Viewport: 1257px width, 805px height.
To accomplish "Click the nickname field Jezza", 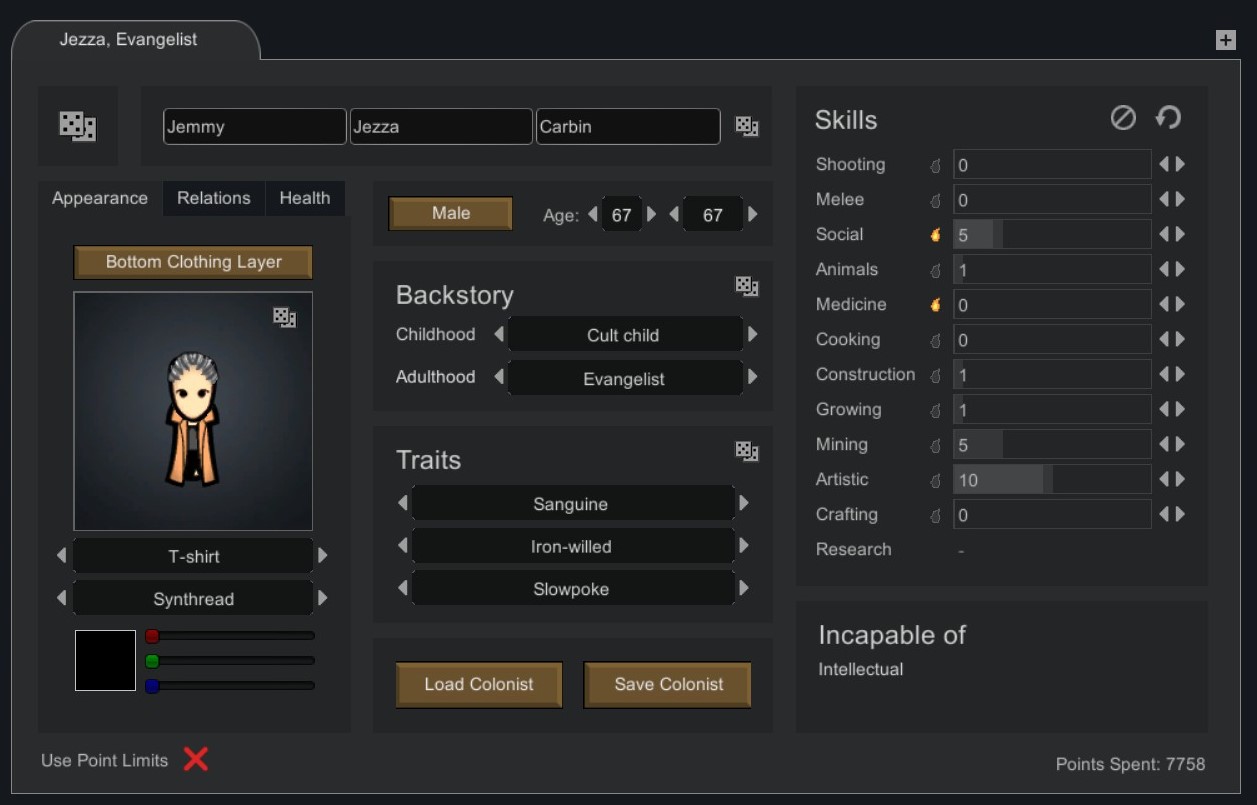I will (x=441, y=127).
